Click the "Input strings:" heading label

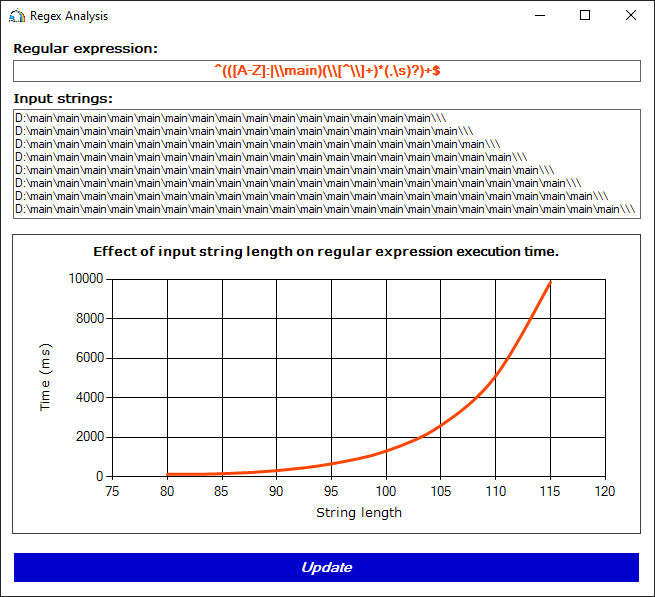(x=63, y=98)
